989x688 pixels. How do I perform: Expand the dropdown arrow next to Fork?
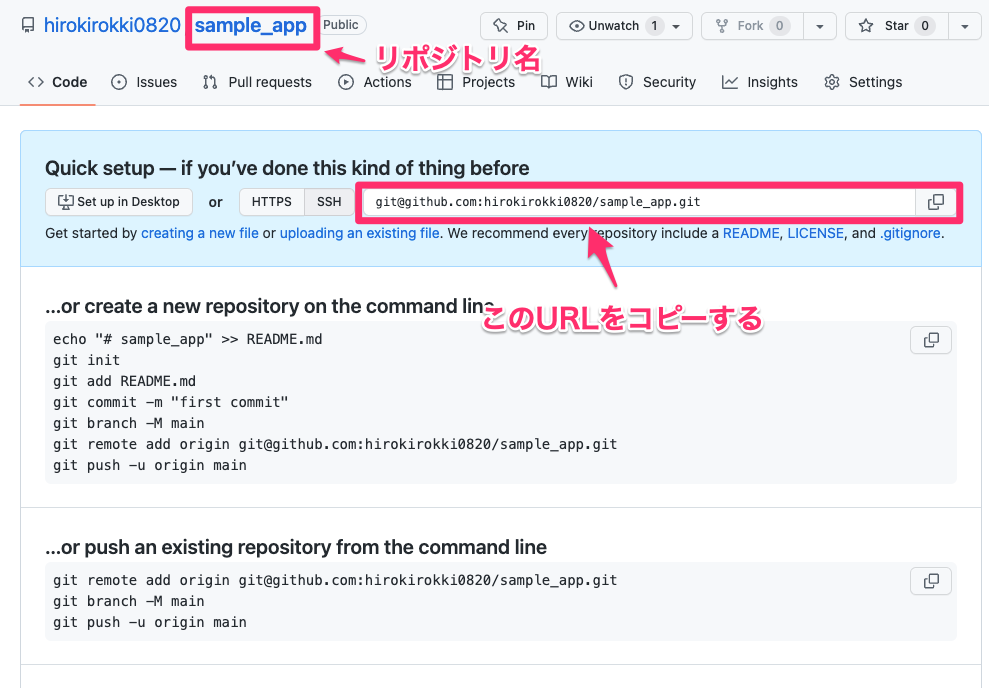coord(819,26)
